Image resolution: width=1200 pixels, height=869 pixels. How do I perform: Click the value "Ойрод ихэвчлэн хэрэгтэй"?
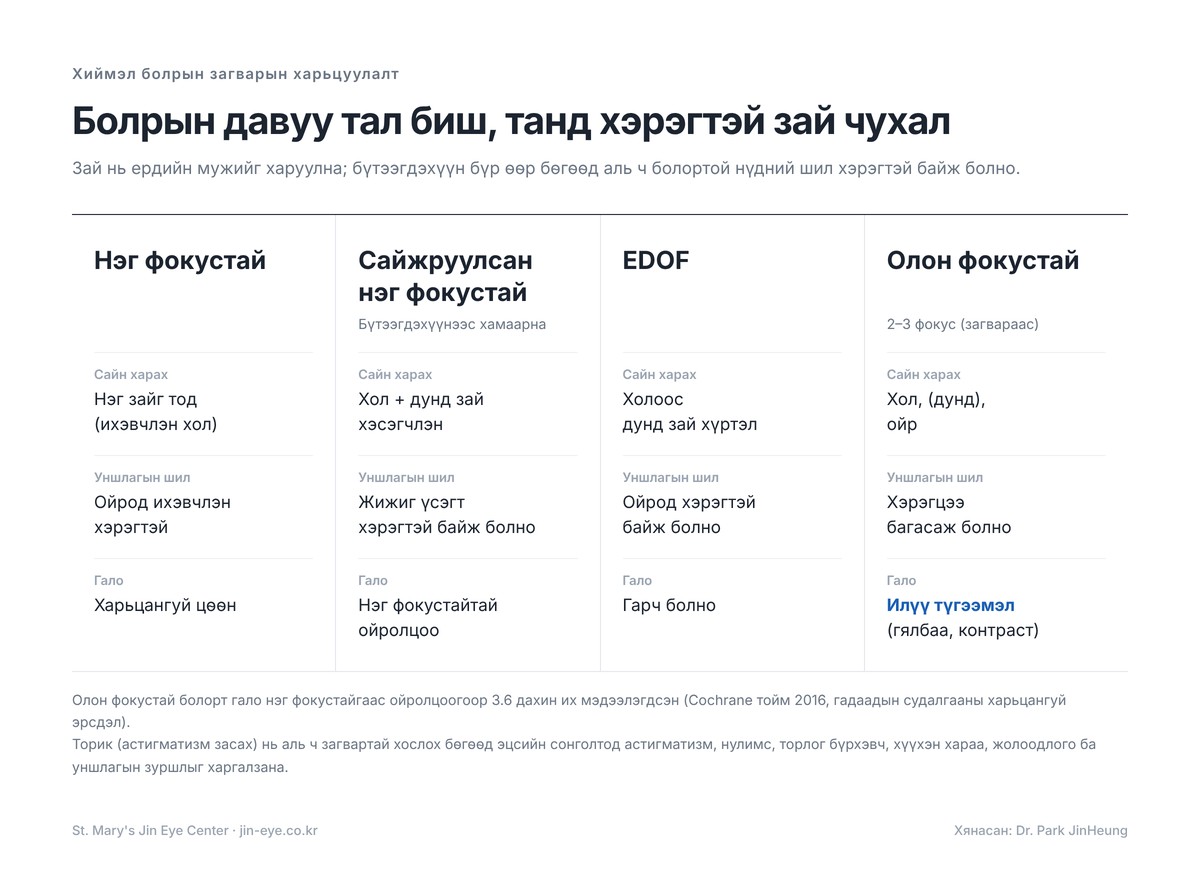click(x=163, y=515)
